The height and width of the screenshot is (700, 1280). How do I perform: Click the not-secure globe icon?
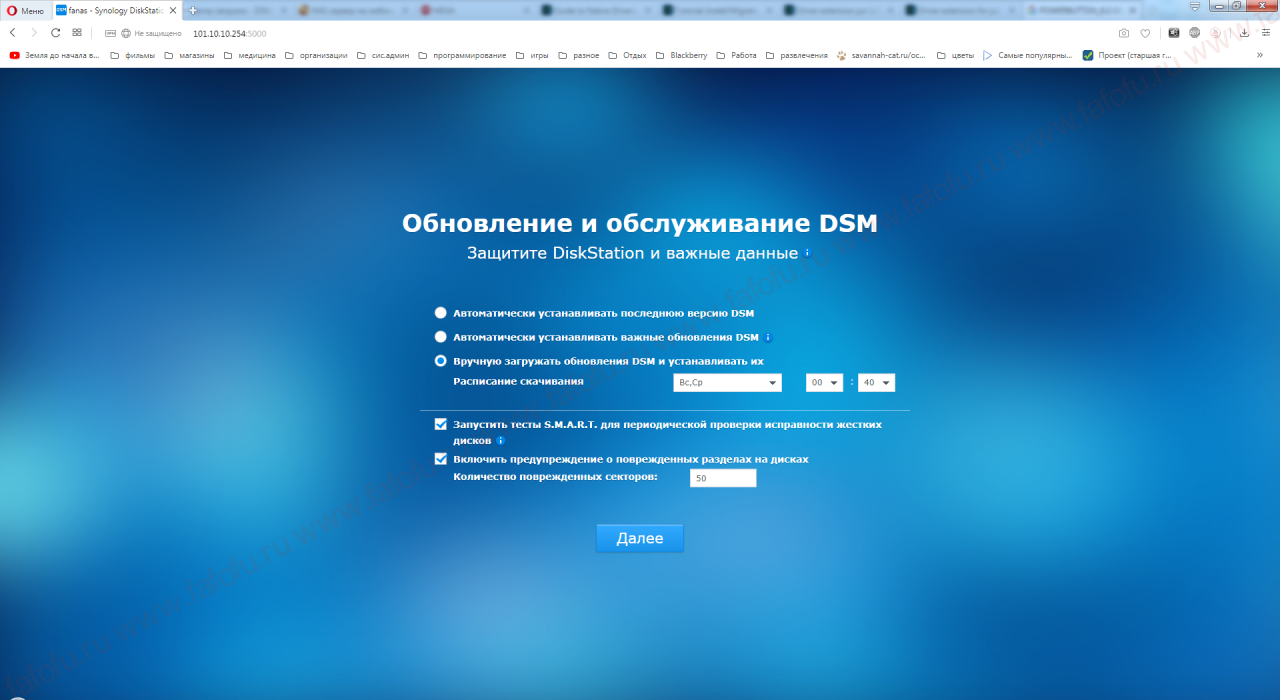click(126, 33)
